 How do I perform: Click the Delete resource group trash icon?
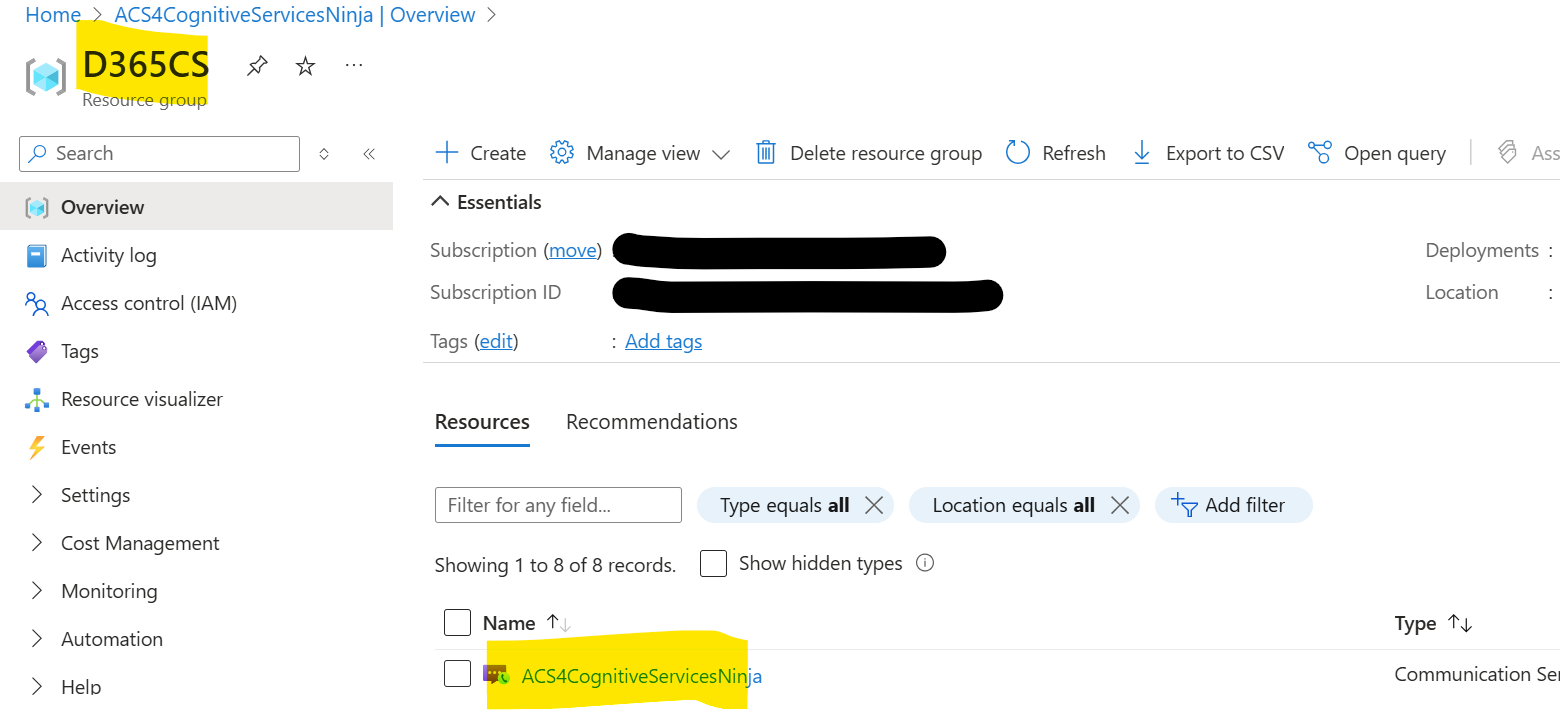pyautogui.click(x=766, y=153)
